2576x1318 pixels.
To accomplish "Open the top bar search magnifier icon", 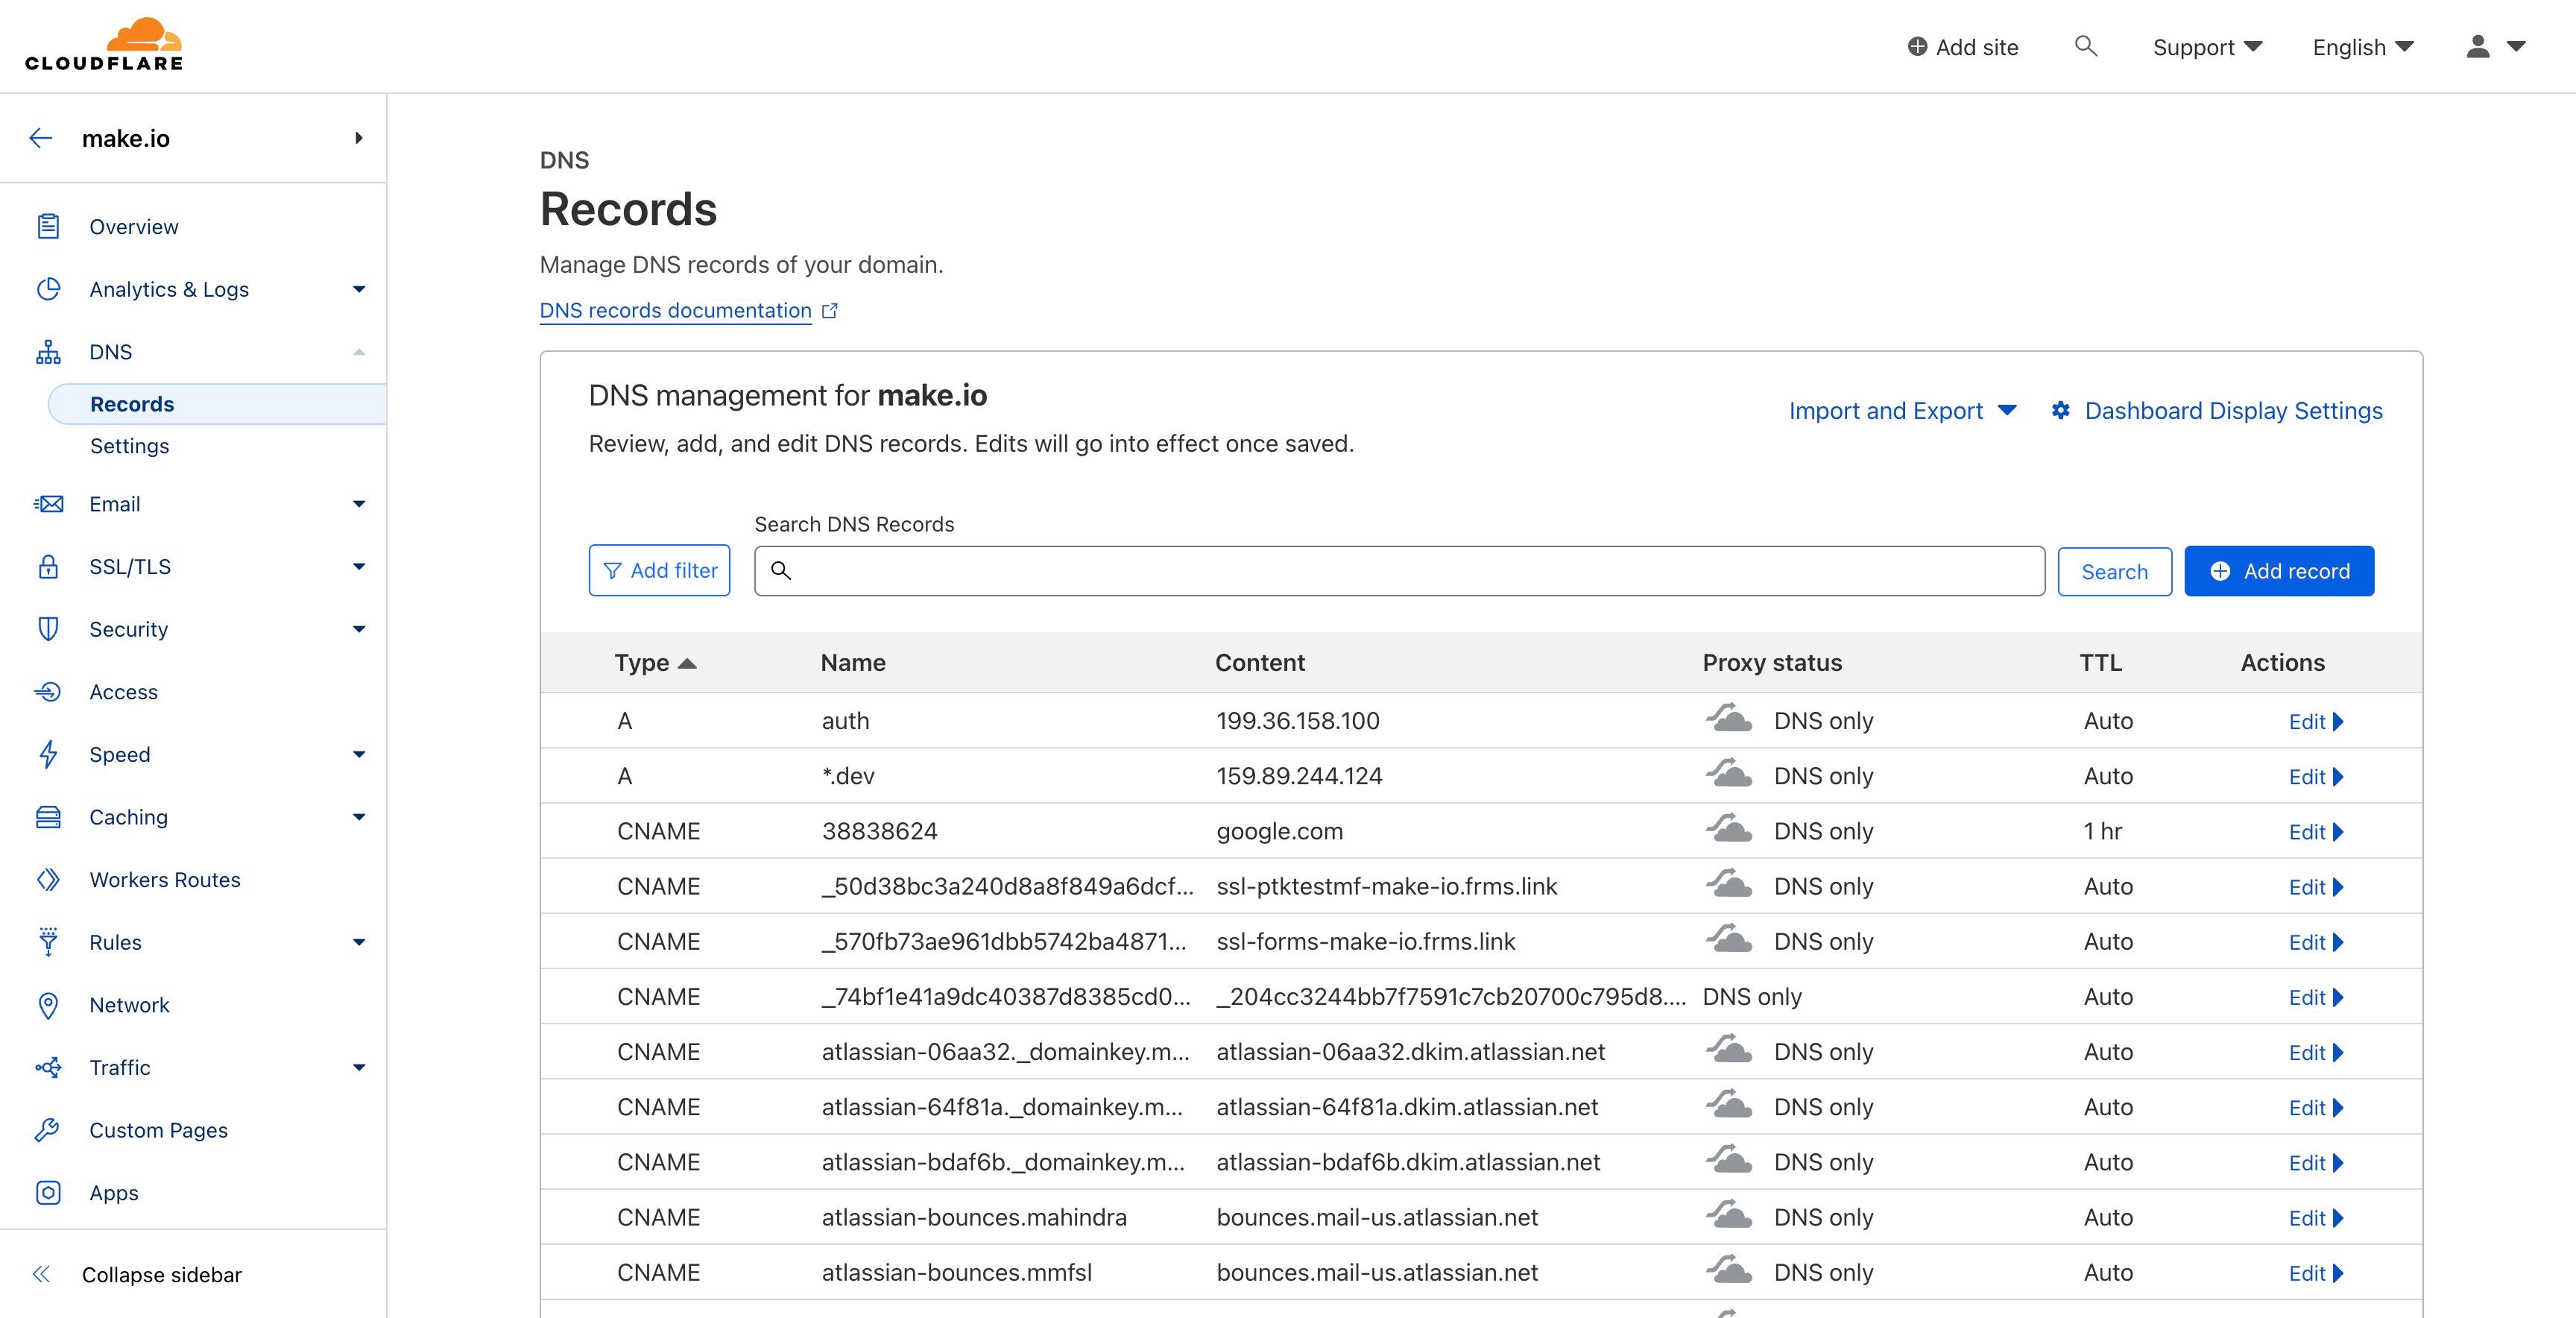I will coord(2085,46).
